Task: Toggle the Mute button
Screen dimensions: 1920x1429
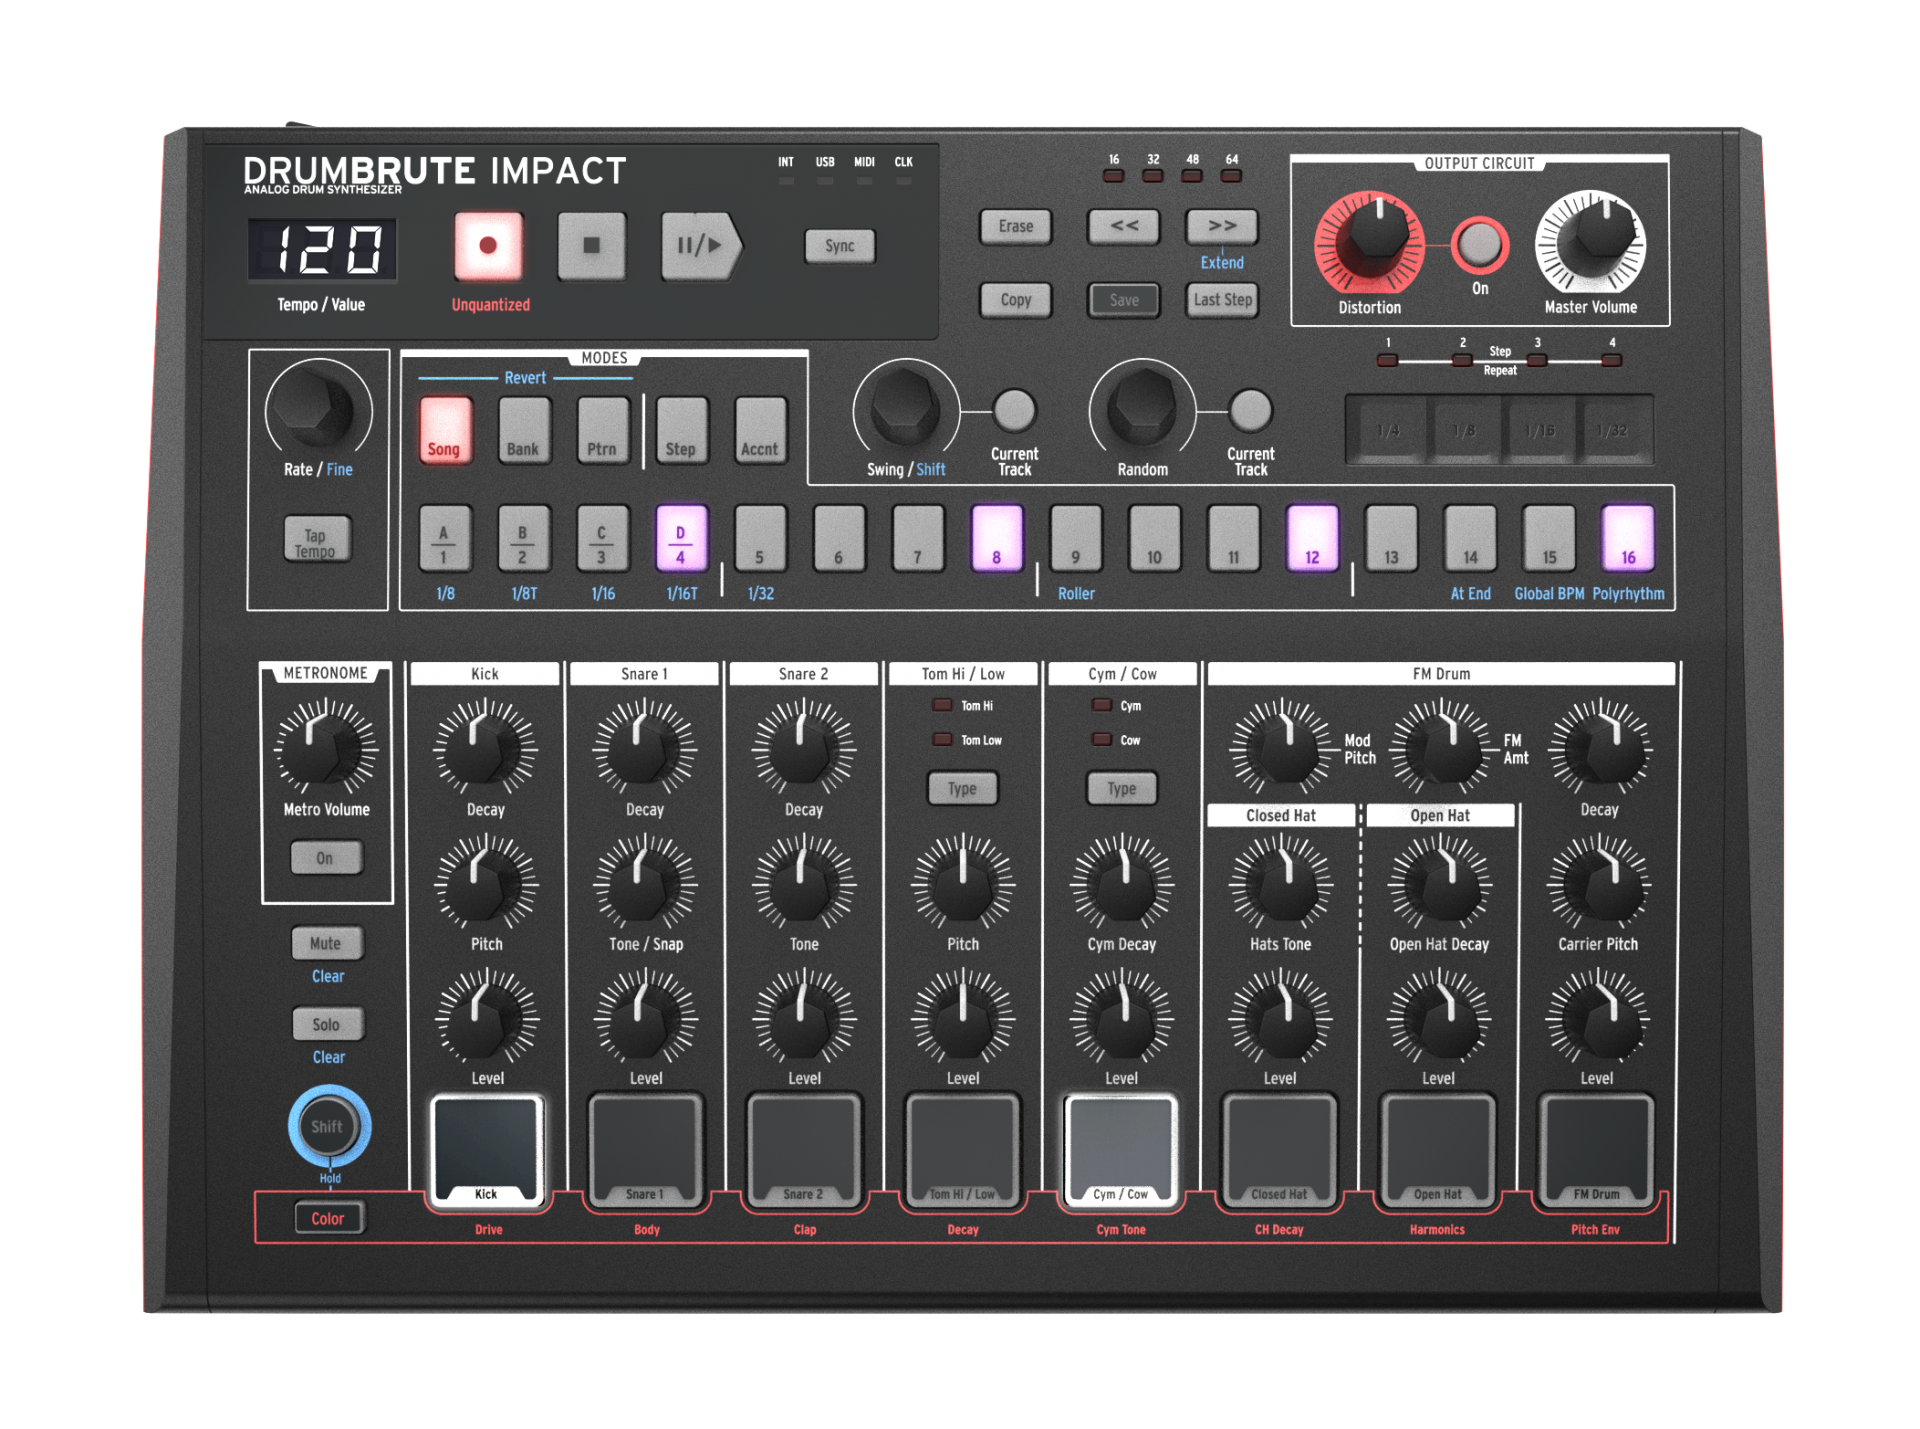Action: click(326, 943)
